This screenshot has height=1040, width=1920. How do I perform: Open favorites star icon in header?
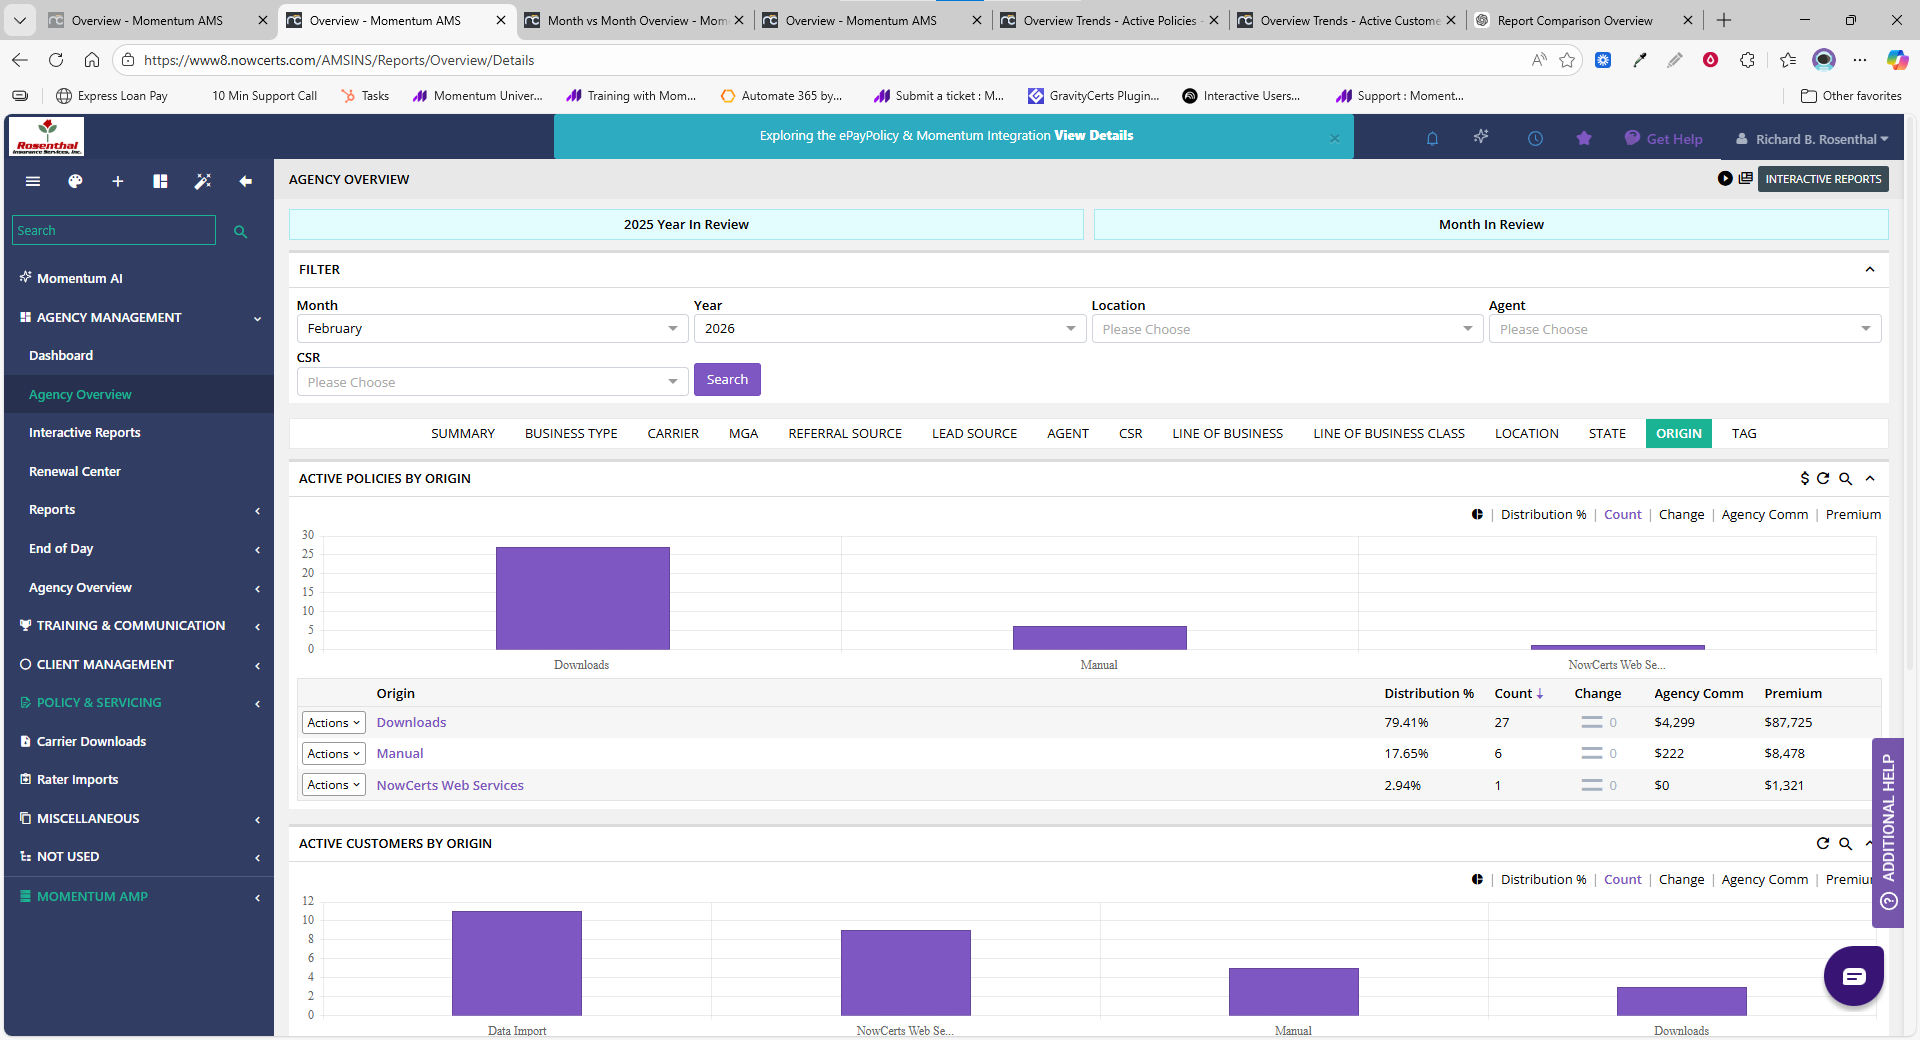click(x=1584, y=138)
